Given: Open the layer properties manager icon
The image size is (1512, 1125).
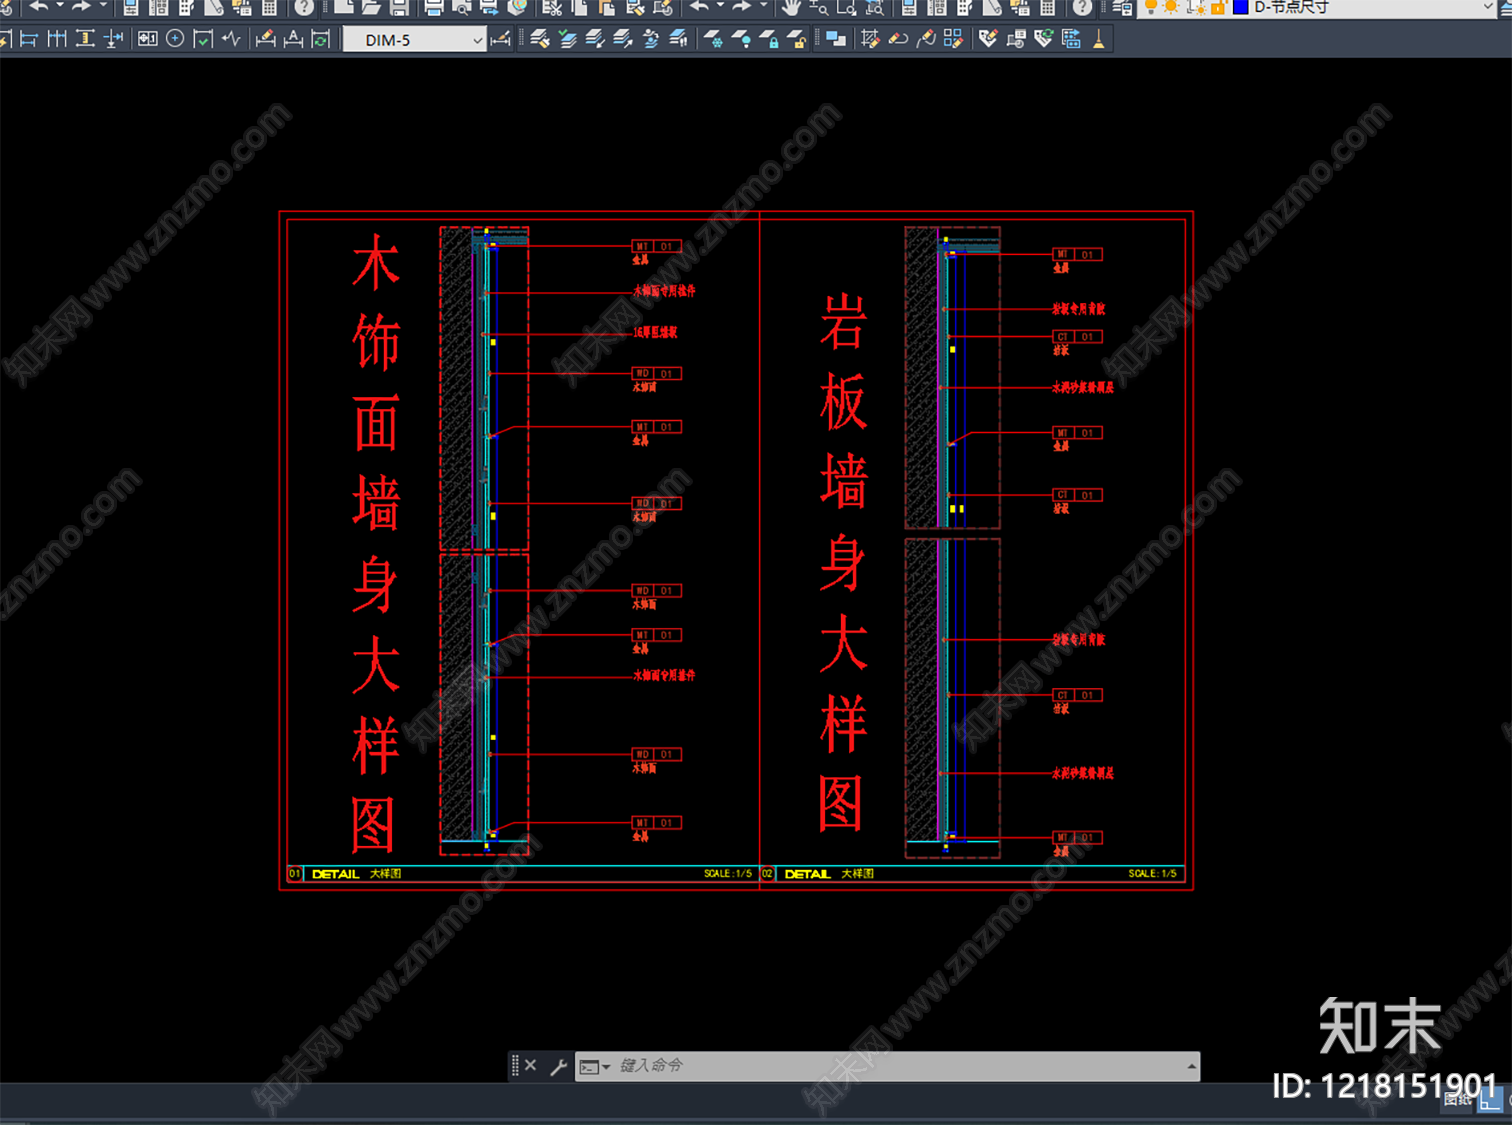Looking at the screenshot, I should click(1122, 7).
